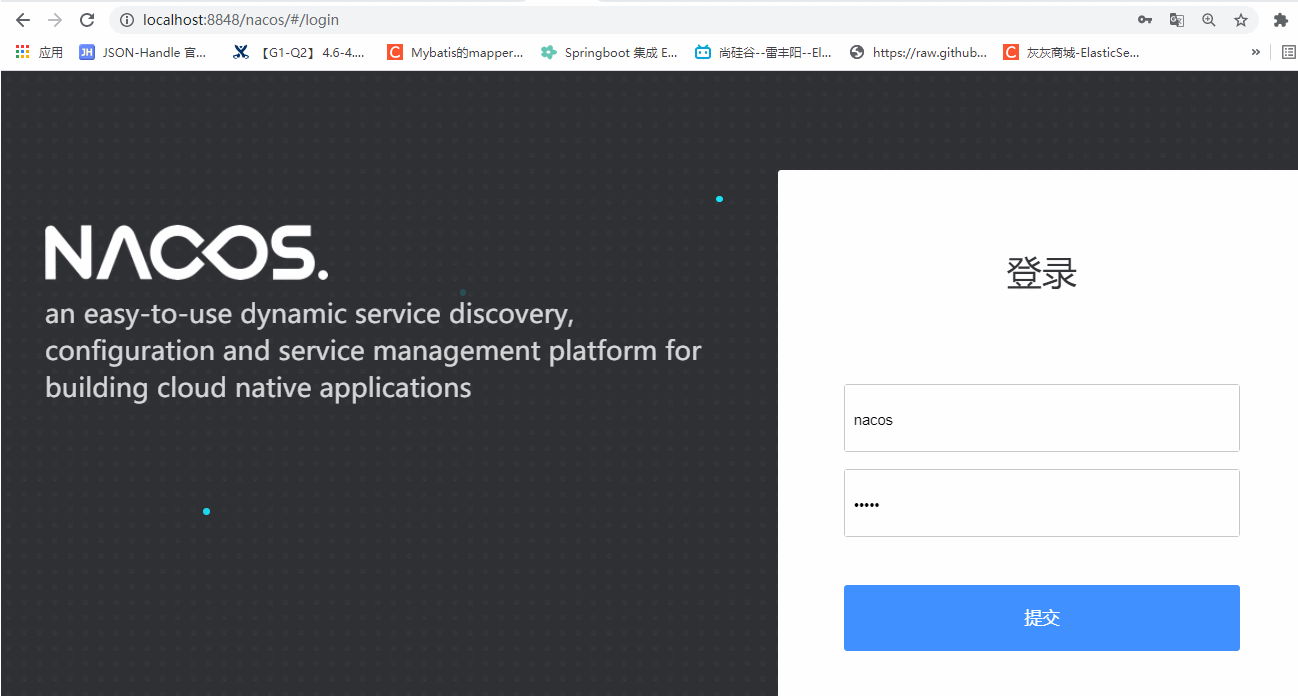Reload the Nacos login page
1298x696 pixels.
point(87,20)
